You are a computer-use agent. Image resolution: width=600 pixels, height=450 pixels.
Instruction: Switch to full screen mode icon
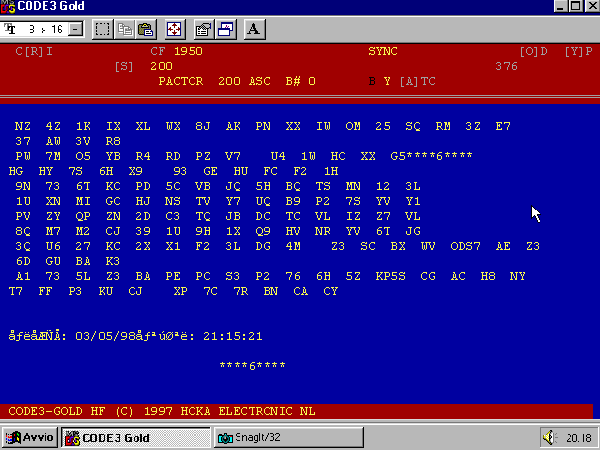click(174, 29)
